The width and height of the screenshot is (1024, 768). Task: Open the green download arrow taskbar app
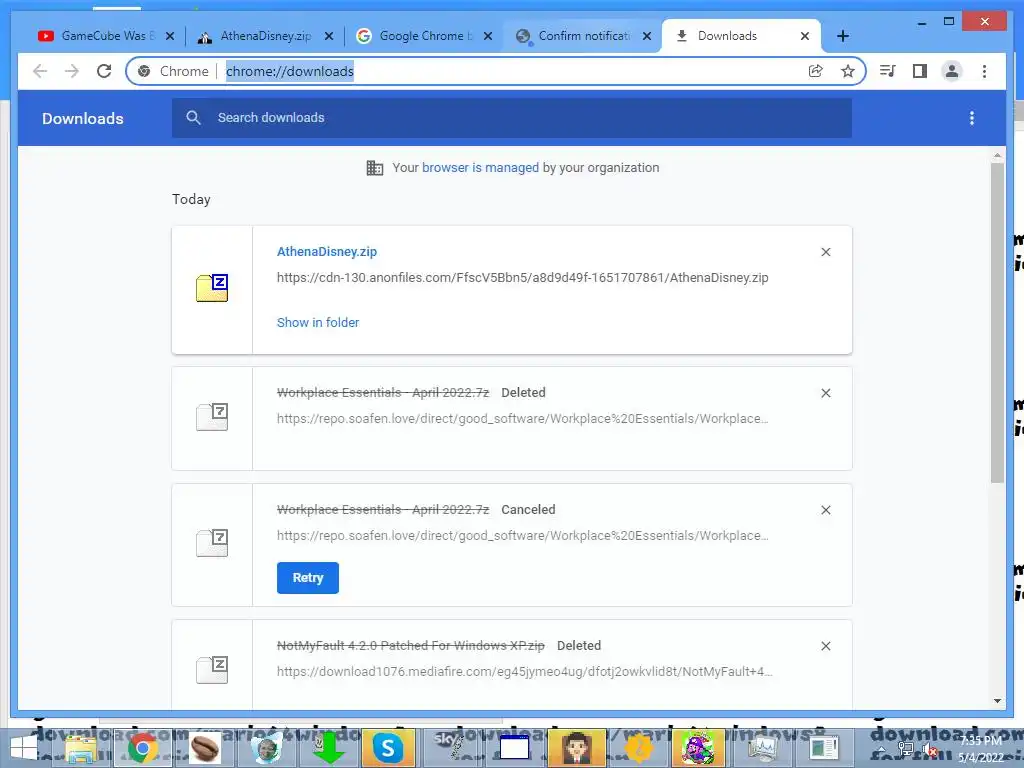click(328, 748)
